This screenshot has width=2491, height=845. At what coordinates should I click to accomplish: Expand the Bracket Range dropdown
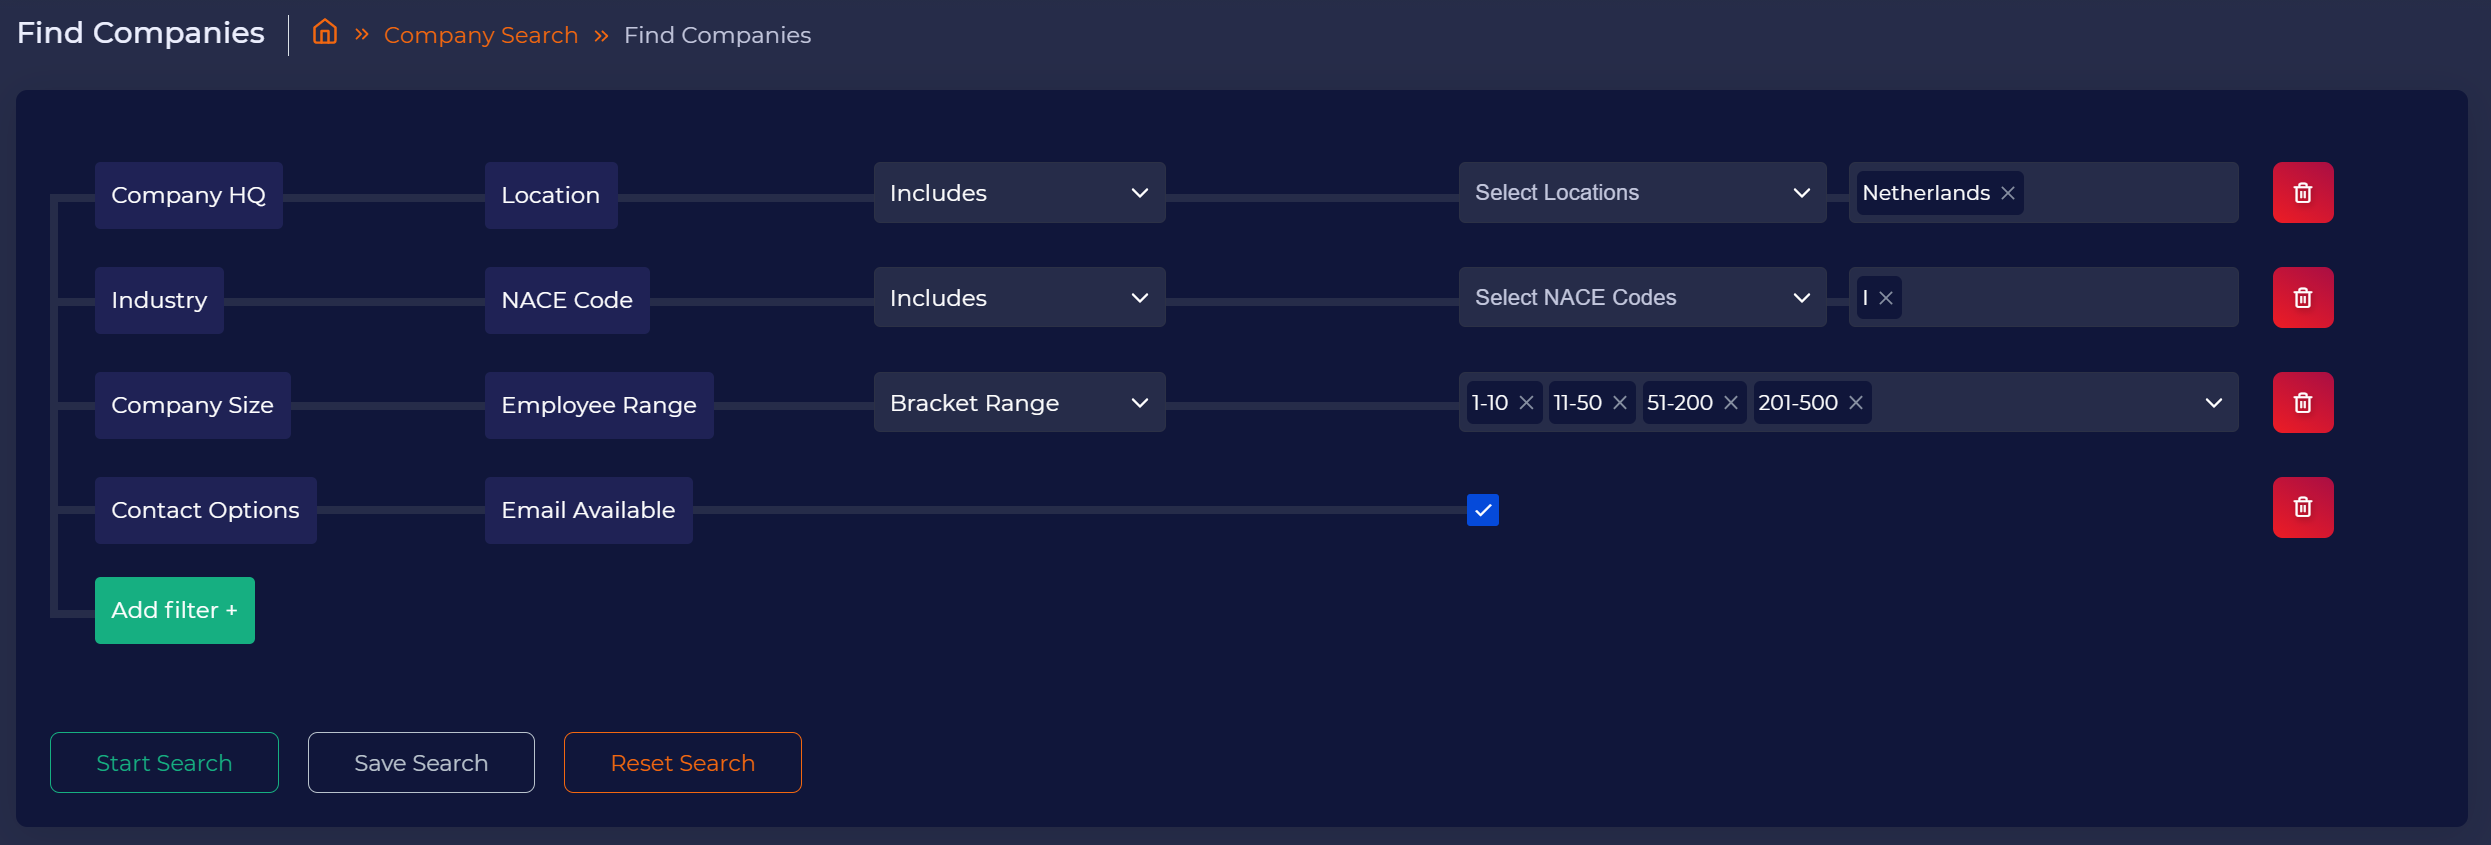pos(1018,403)
